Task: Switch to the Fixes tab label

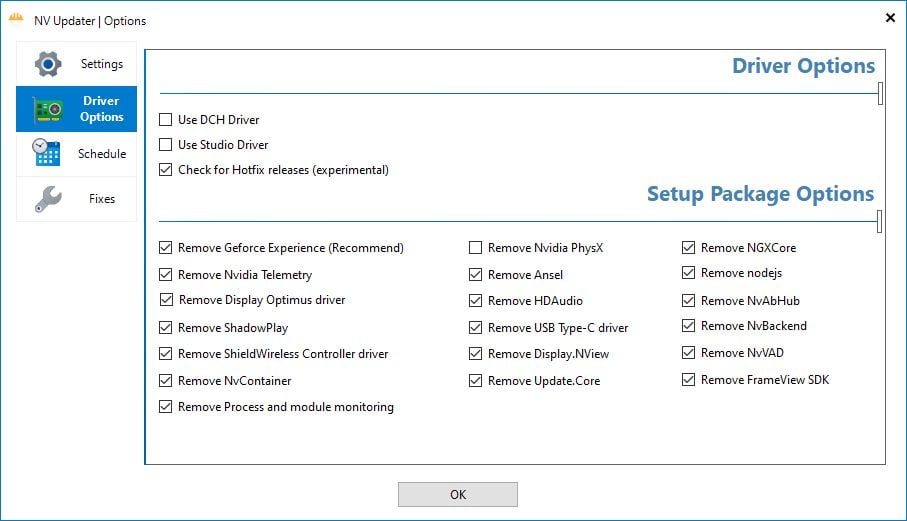Action: (x=102, y=199)
